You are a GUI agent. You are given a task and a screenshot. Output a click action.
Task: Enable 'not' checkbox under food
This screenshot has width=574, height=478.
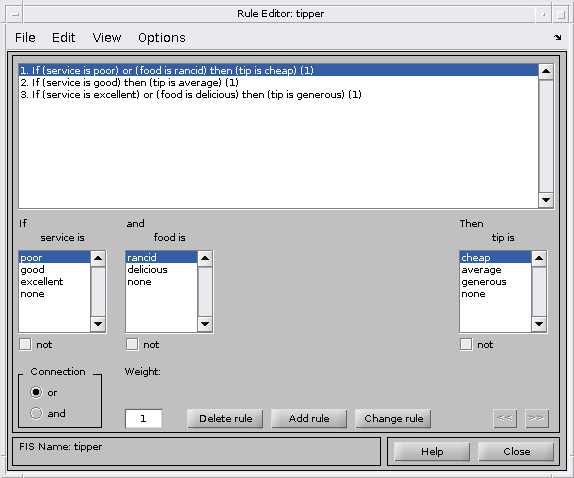pos(132,344)
